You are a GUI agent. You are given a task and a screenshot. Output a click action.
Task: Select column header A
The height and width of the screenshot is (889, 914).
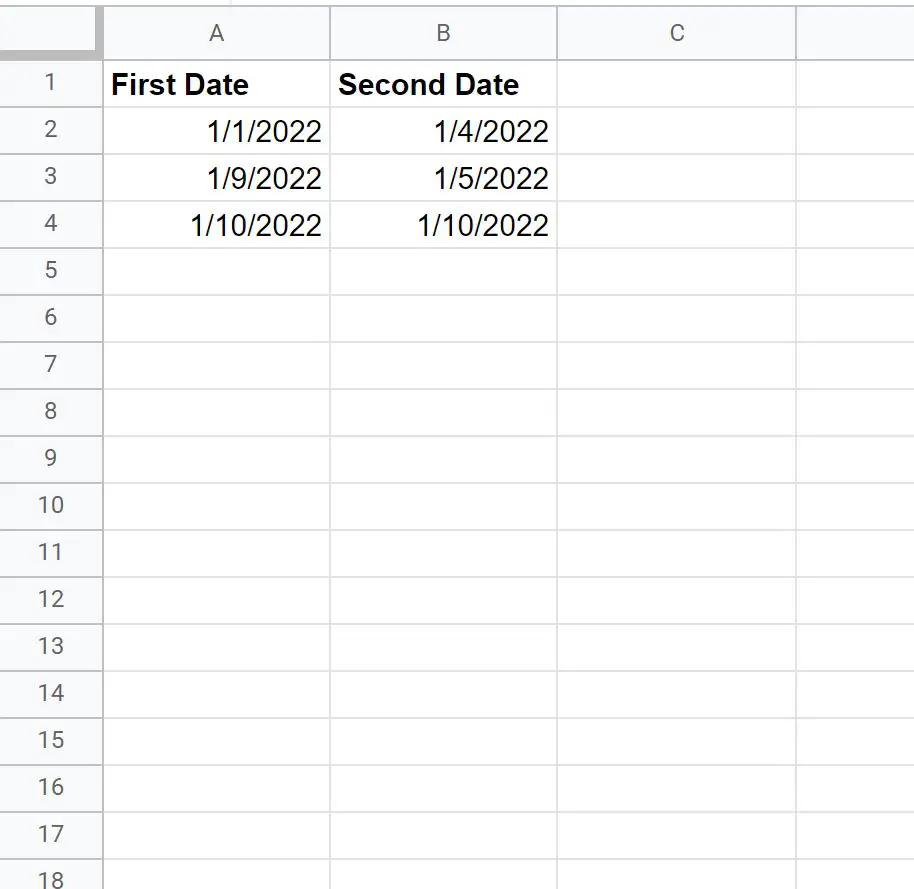pyautogui.click(x=216, y=33)
